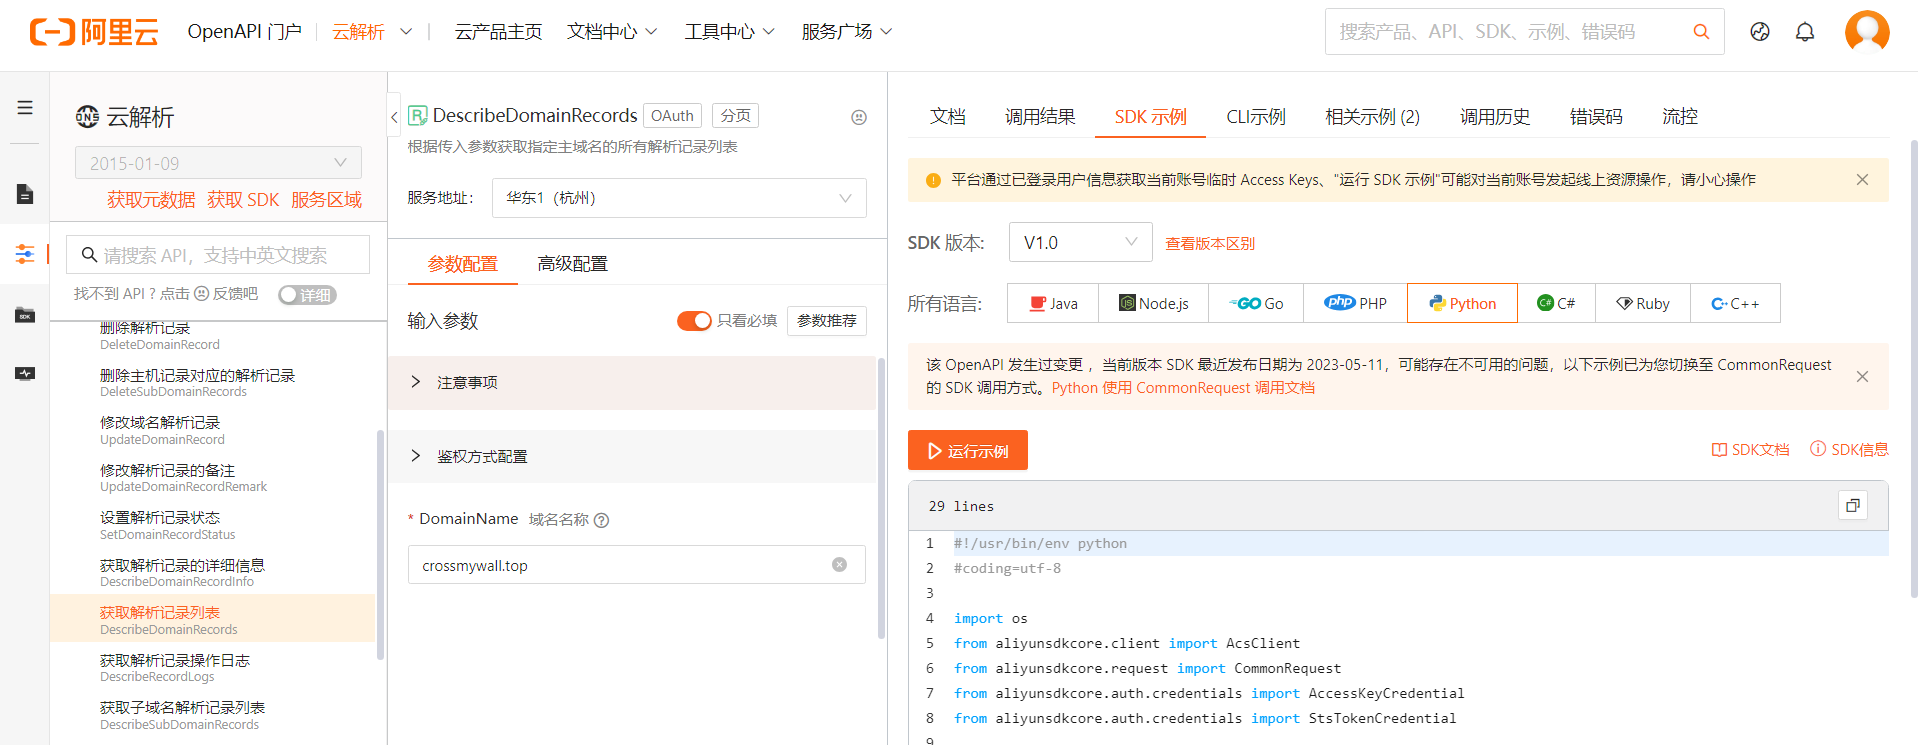Open the 工具中心 menu
Screen dimensions: 1918x745
pyautogui.click(x=730, y=32)
